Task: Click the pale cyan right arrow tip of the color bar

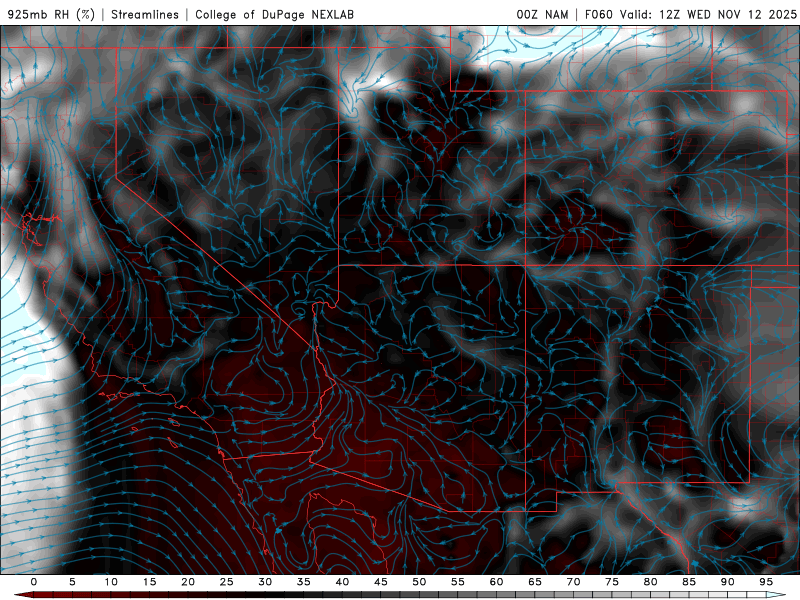Action: click(777, 595)
